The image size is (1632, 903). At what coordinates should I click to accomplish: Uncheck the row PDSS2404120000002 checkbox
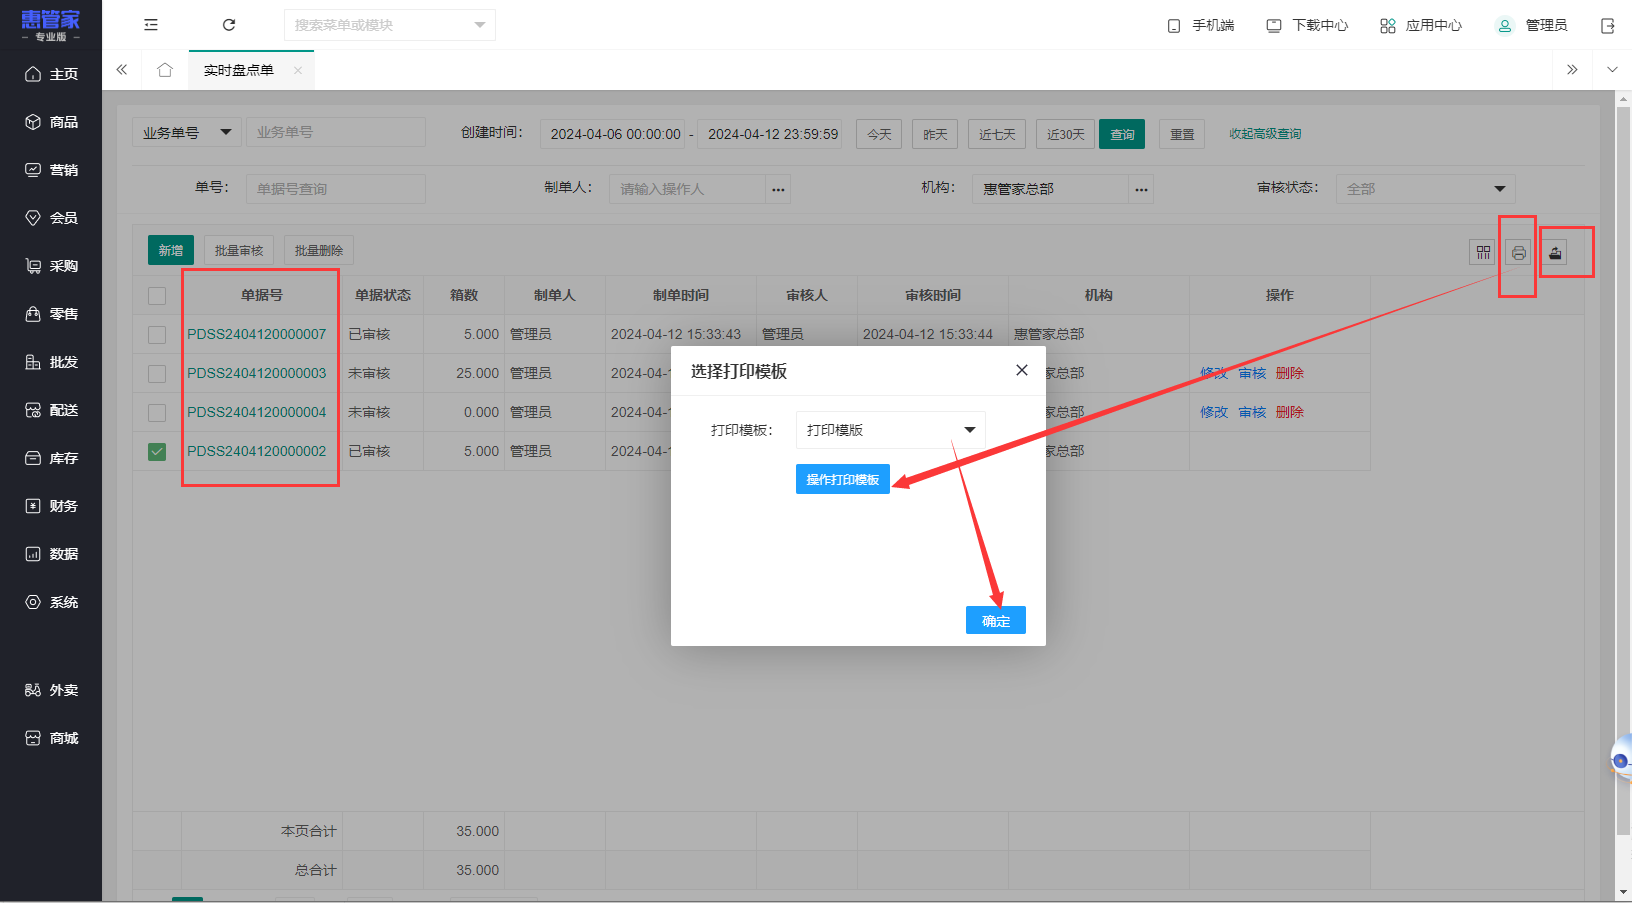157,452
